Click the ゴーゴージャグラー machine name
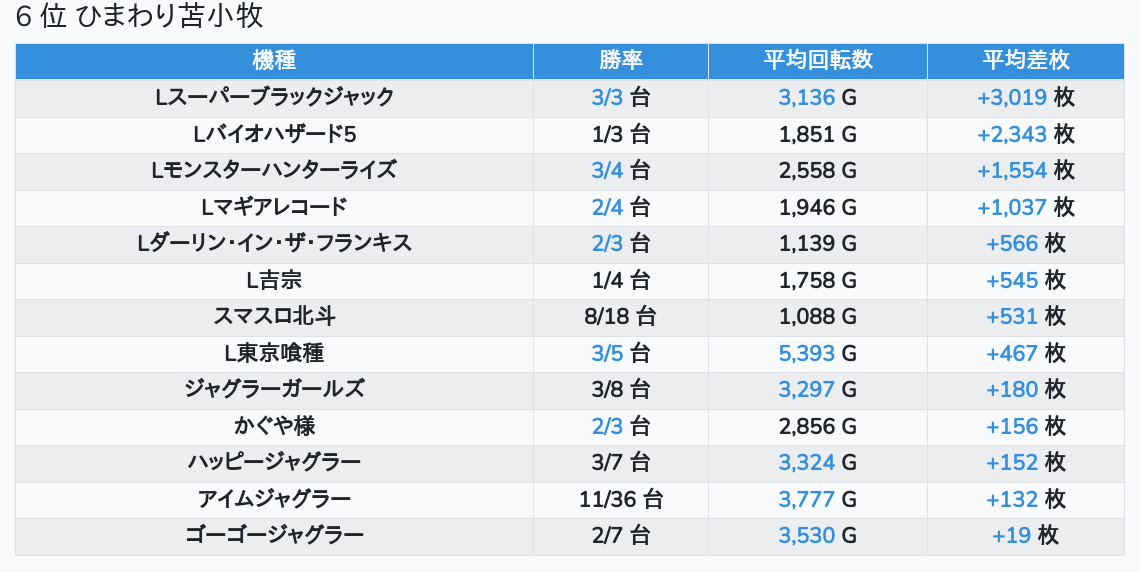1140x572 pixels. tap(274, 535)
